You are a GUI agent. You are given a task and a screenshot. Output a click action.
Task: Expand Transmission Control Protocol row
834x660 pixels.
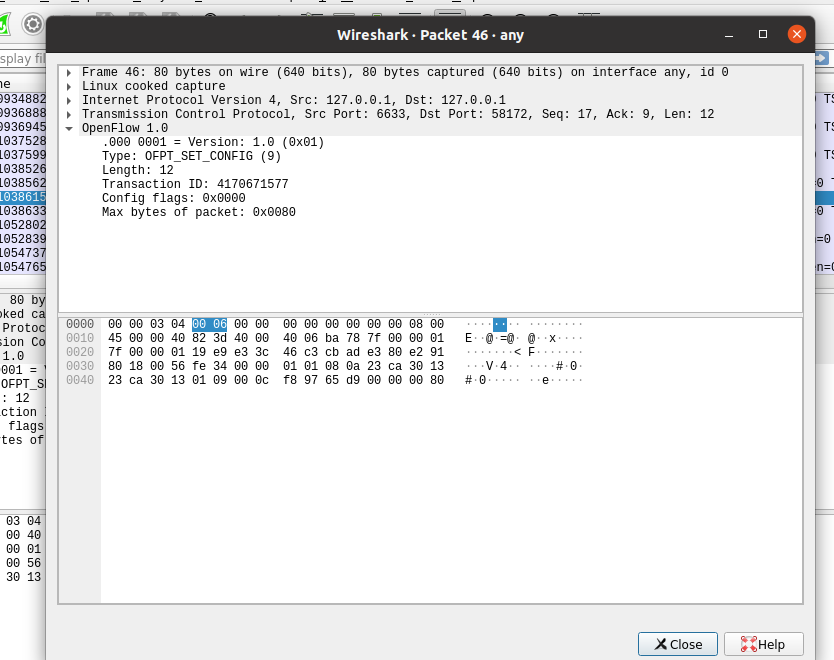[69, 114]
